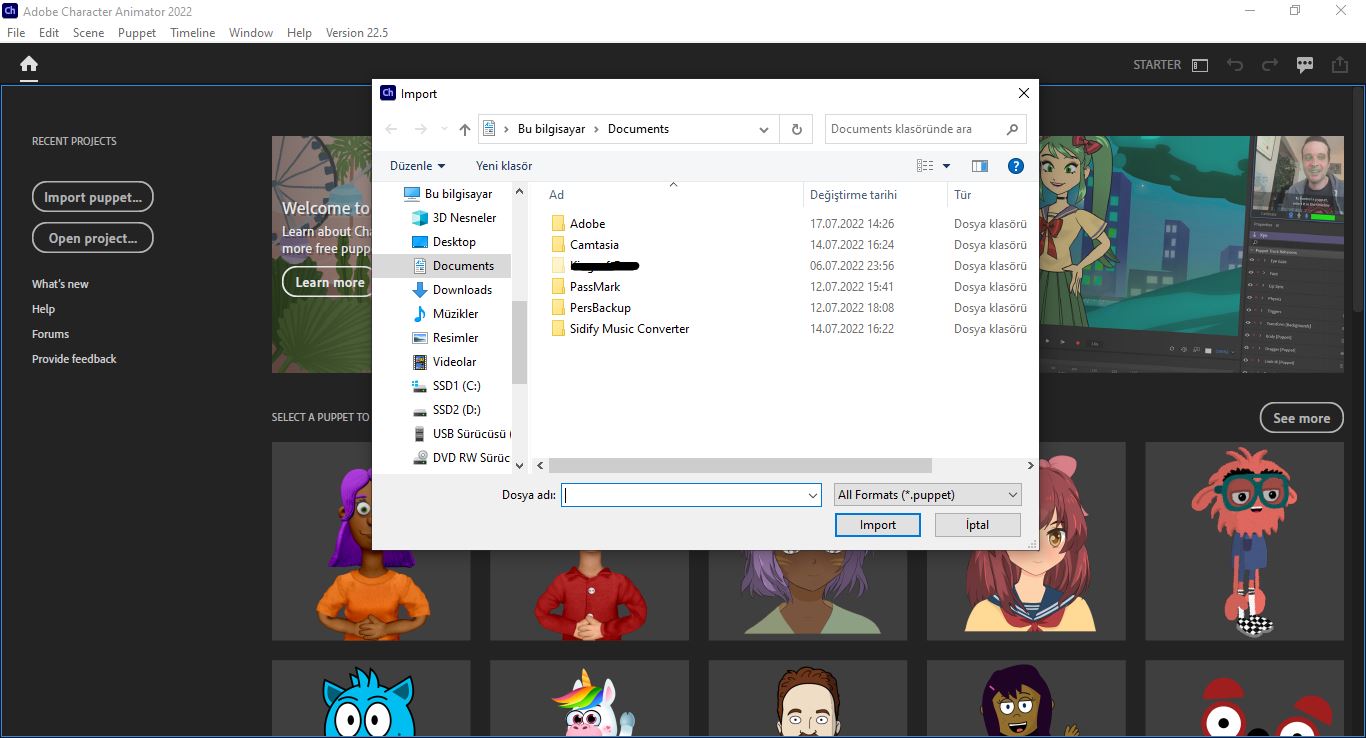
Task: Open the File menu
Action: click(x=16, y=33)
